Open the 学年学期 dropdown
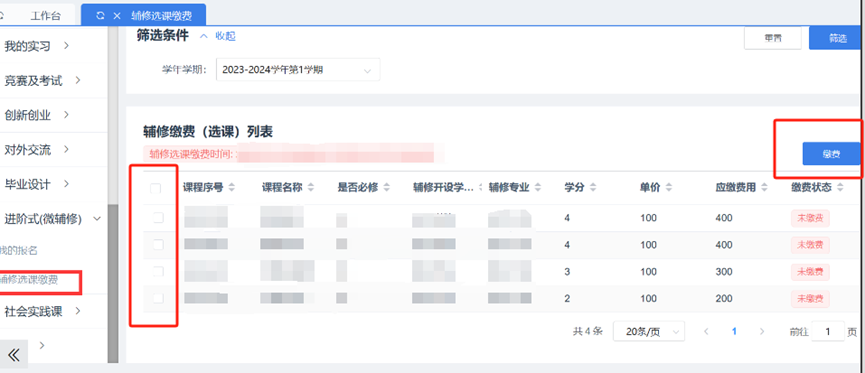 pos(298,70)
